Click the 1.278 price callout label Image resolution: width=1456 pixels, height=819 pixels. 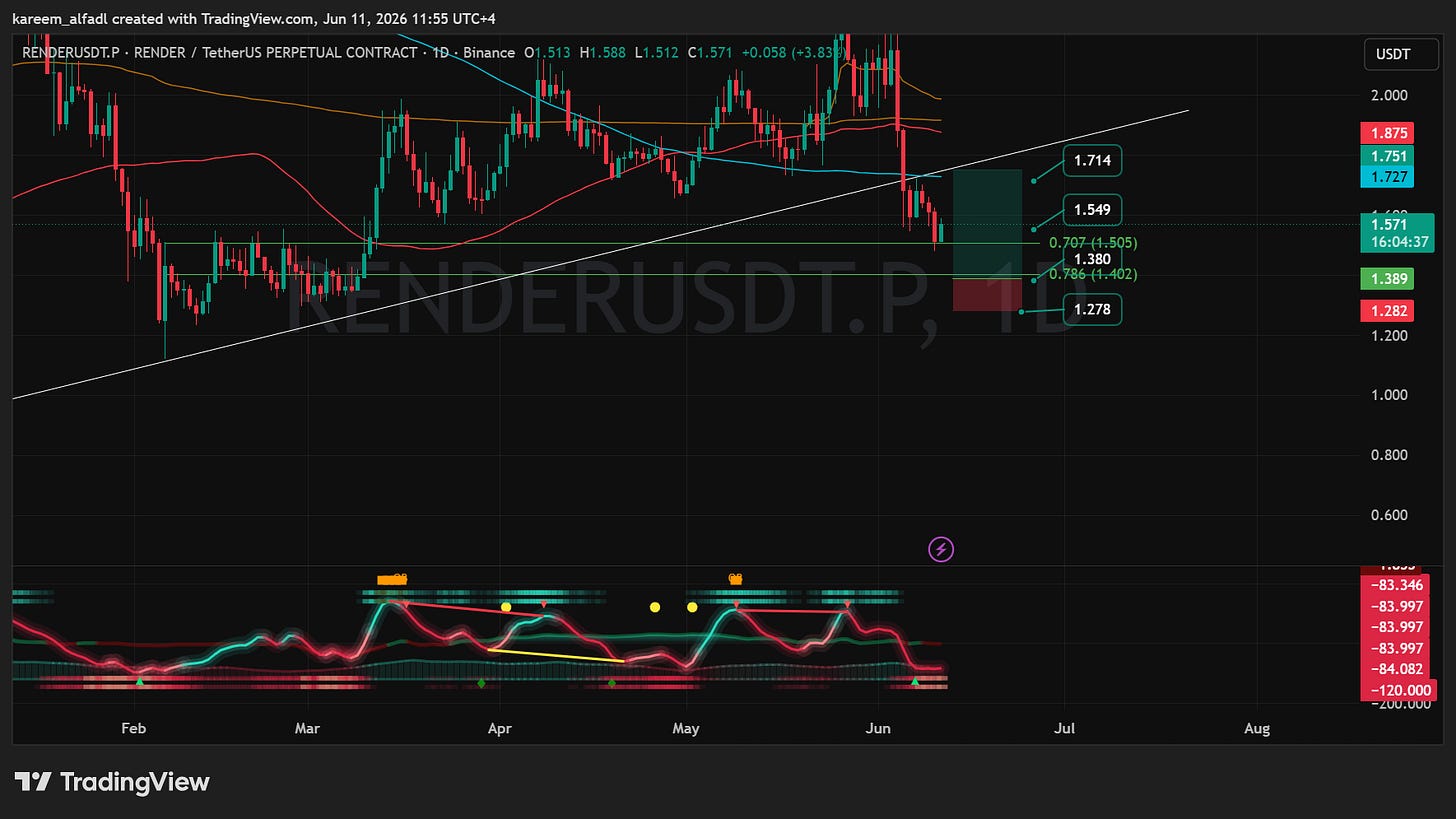[1092, 309]
